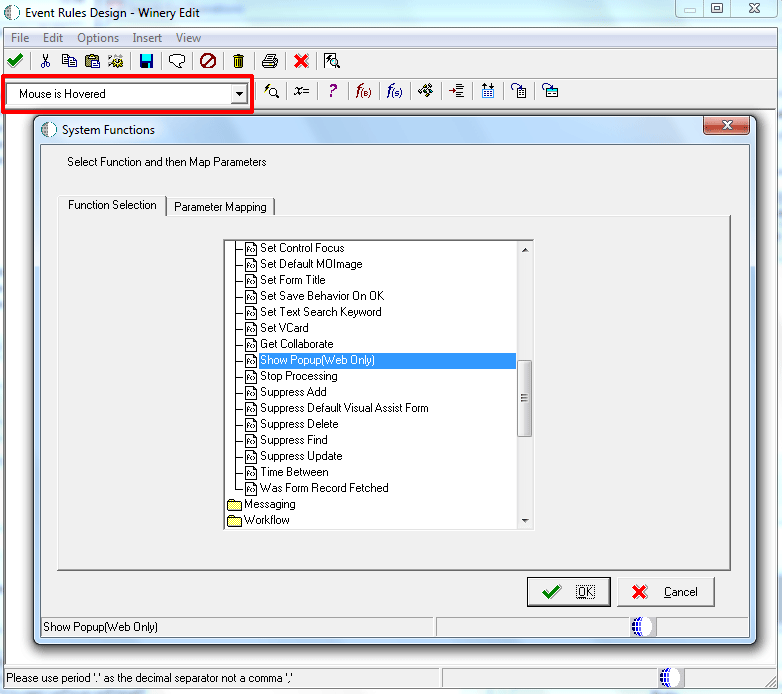
Task: Click the OK button in dialog
Action: pyautogui.click(x=568, y=592)
